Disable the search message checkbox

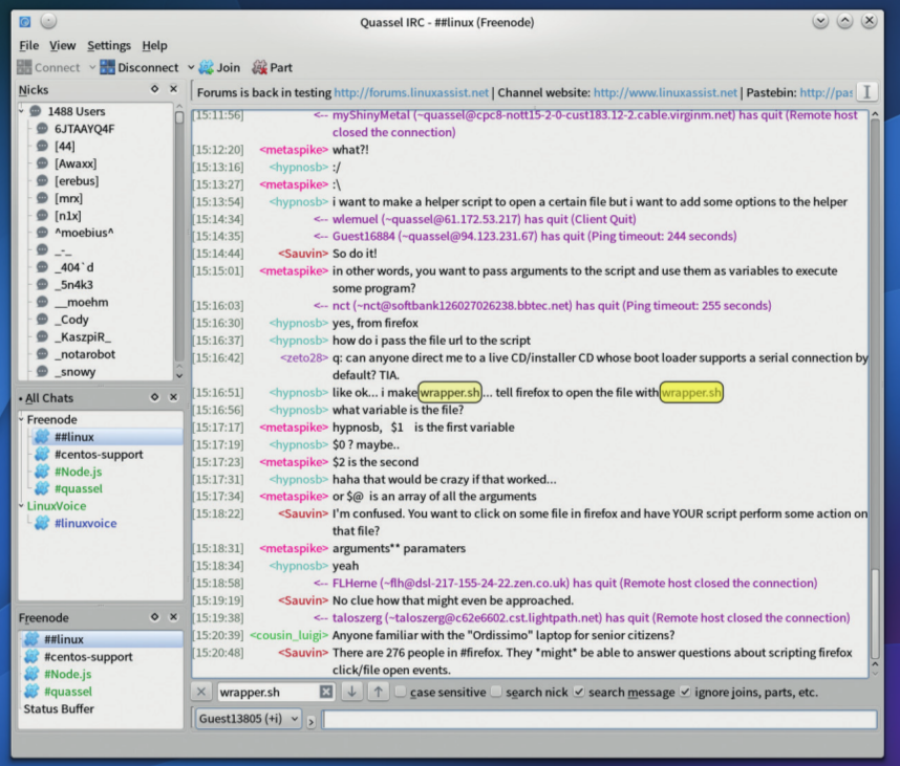(579, 691)
